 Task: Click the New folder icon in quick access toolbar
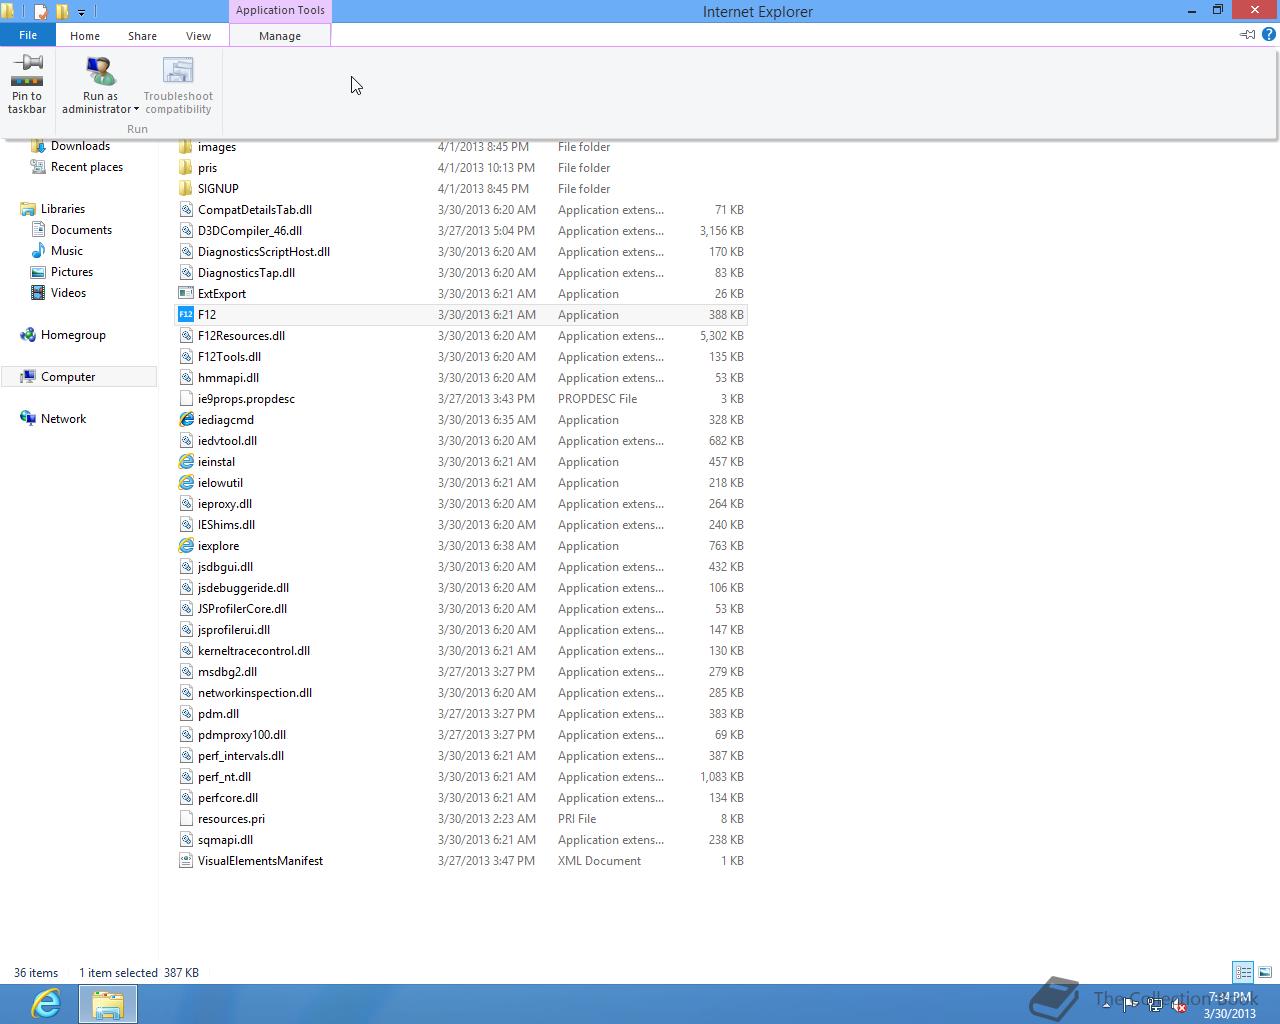coord(62,12)
